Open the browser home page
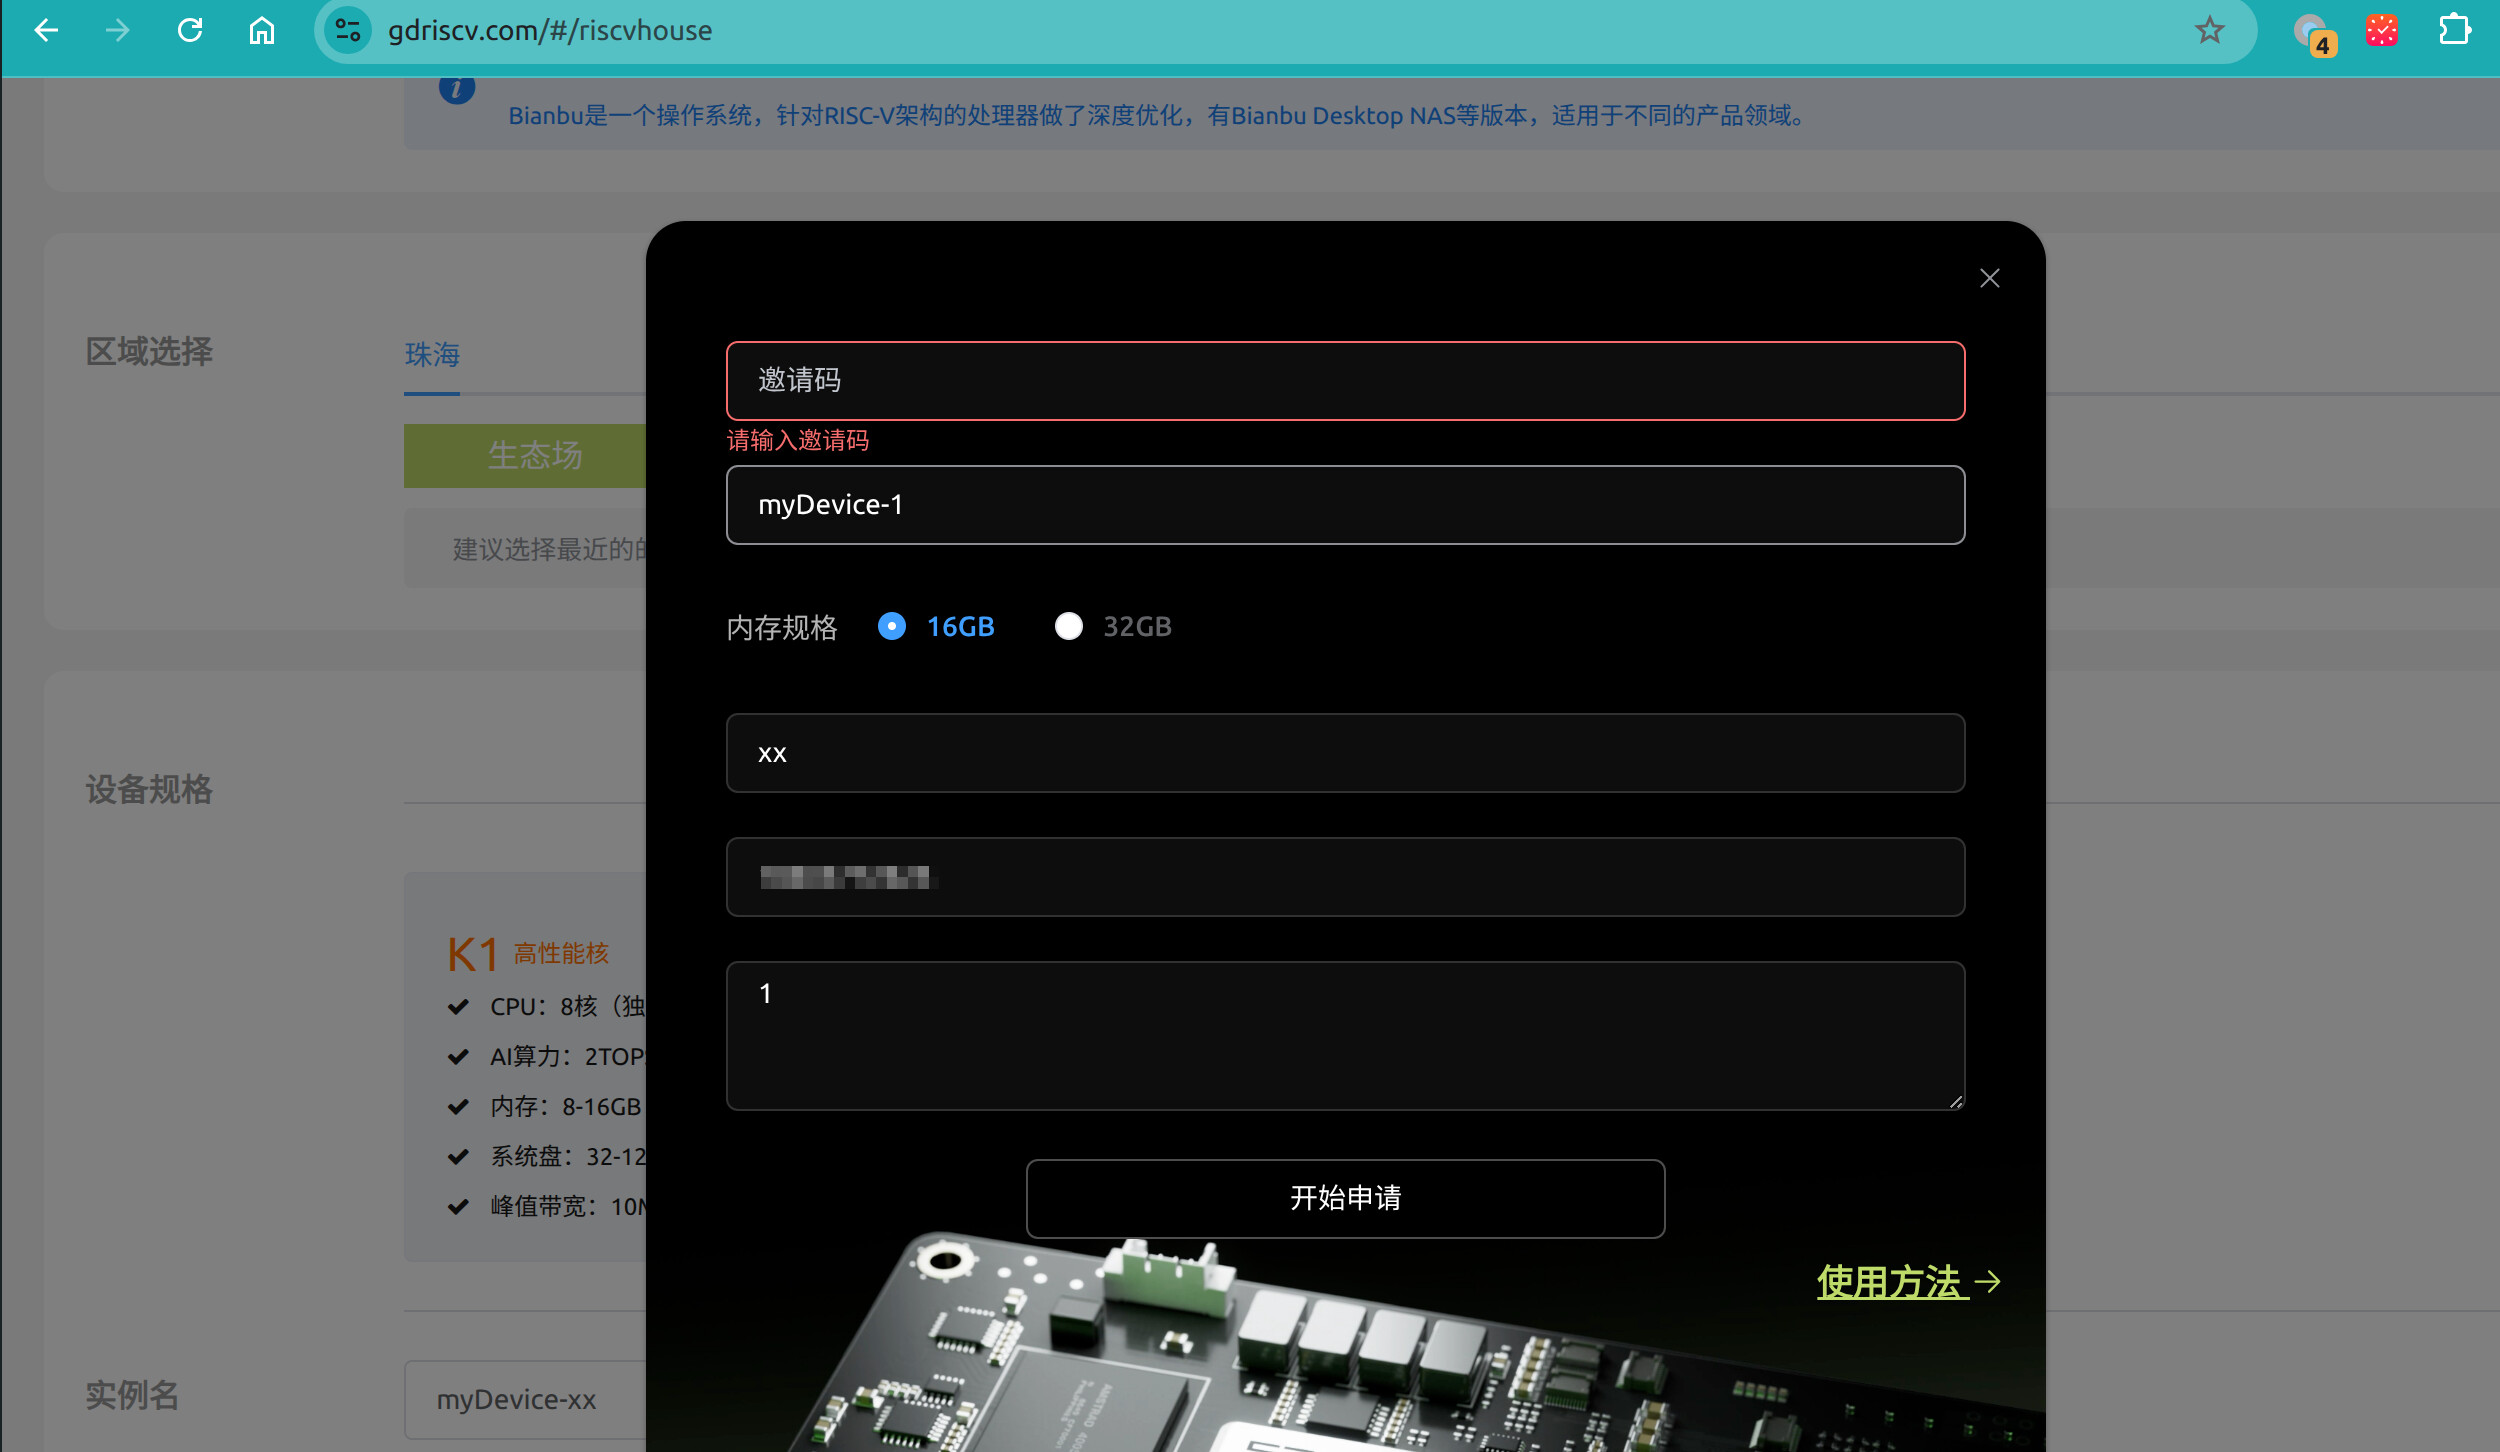This screenshot has width=2500, height=1452. (x=262, y=30)
